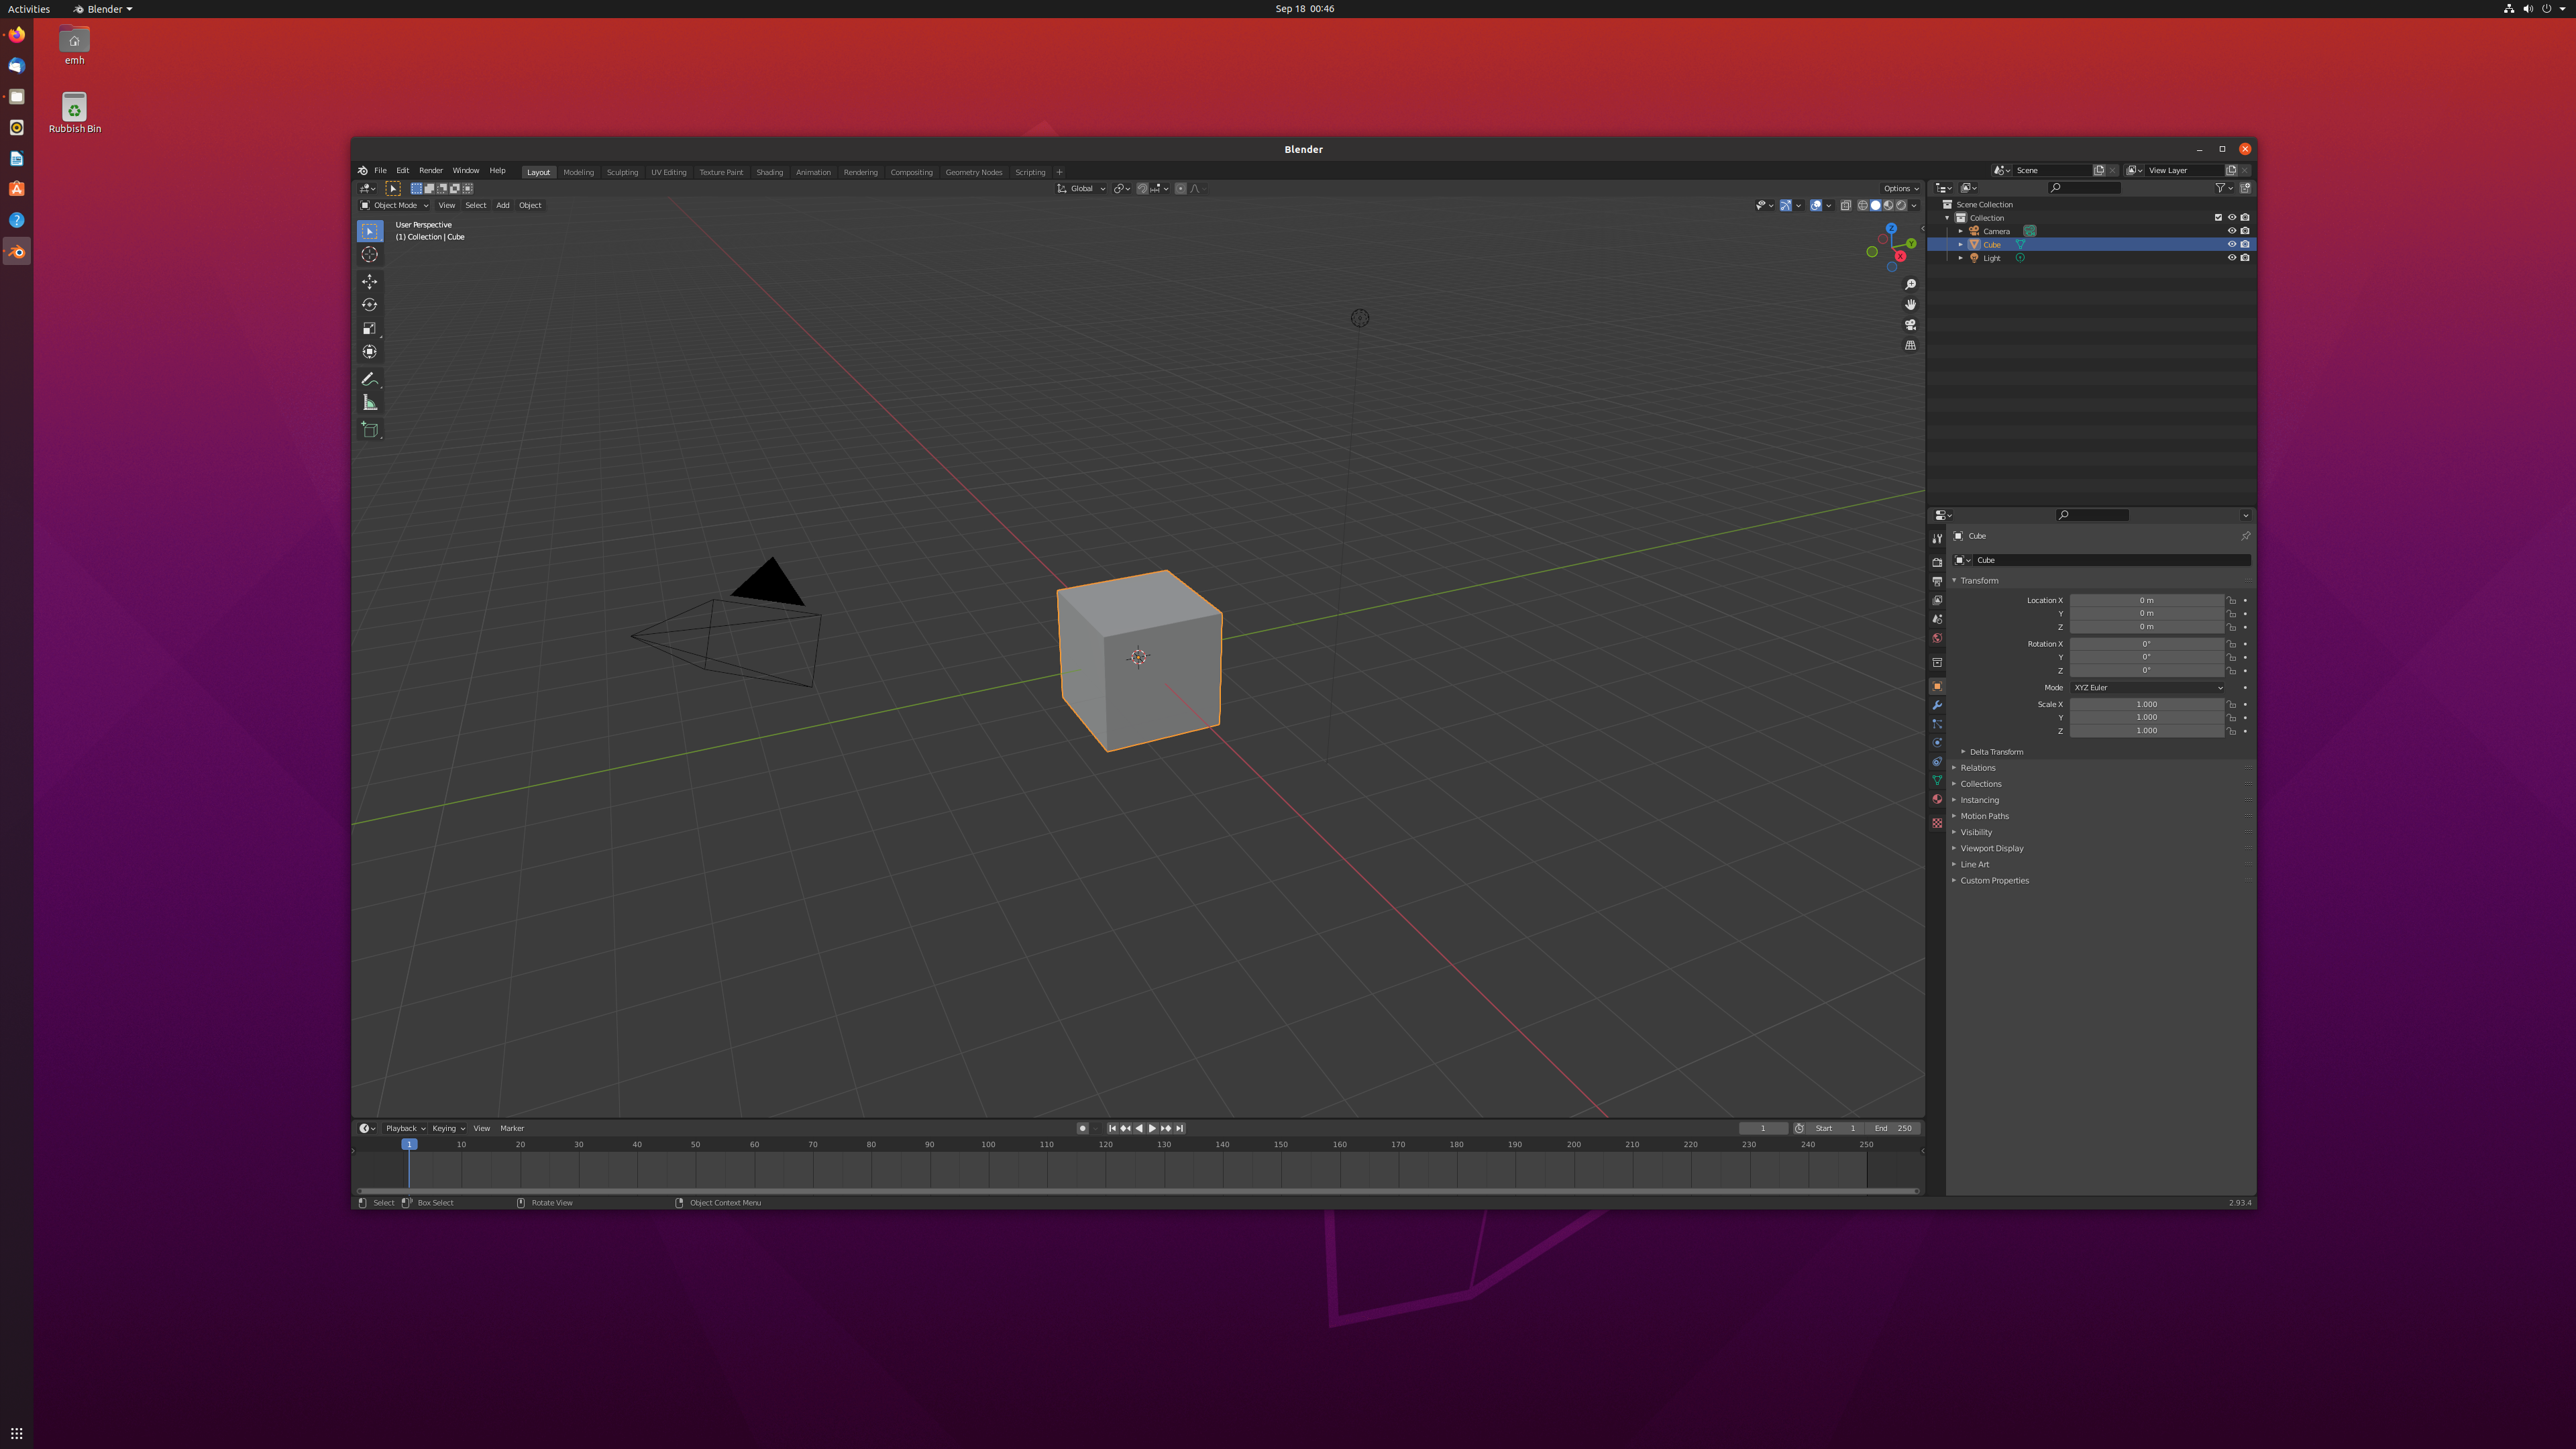This screenshot has height=1449, width=2576.
Task: Open the File menu
Action: click(x=380, y=171)
